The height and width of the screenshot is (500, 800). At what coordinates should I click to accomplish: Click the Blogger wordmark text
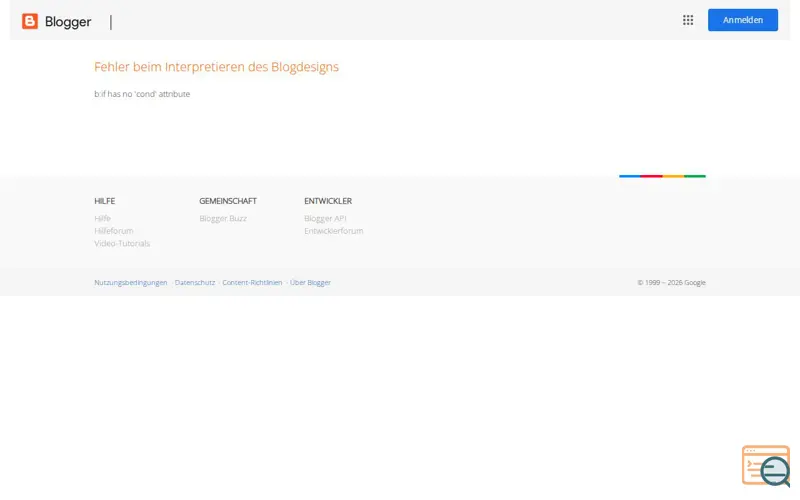(x=68, y=22)
